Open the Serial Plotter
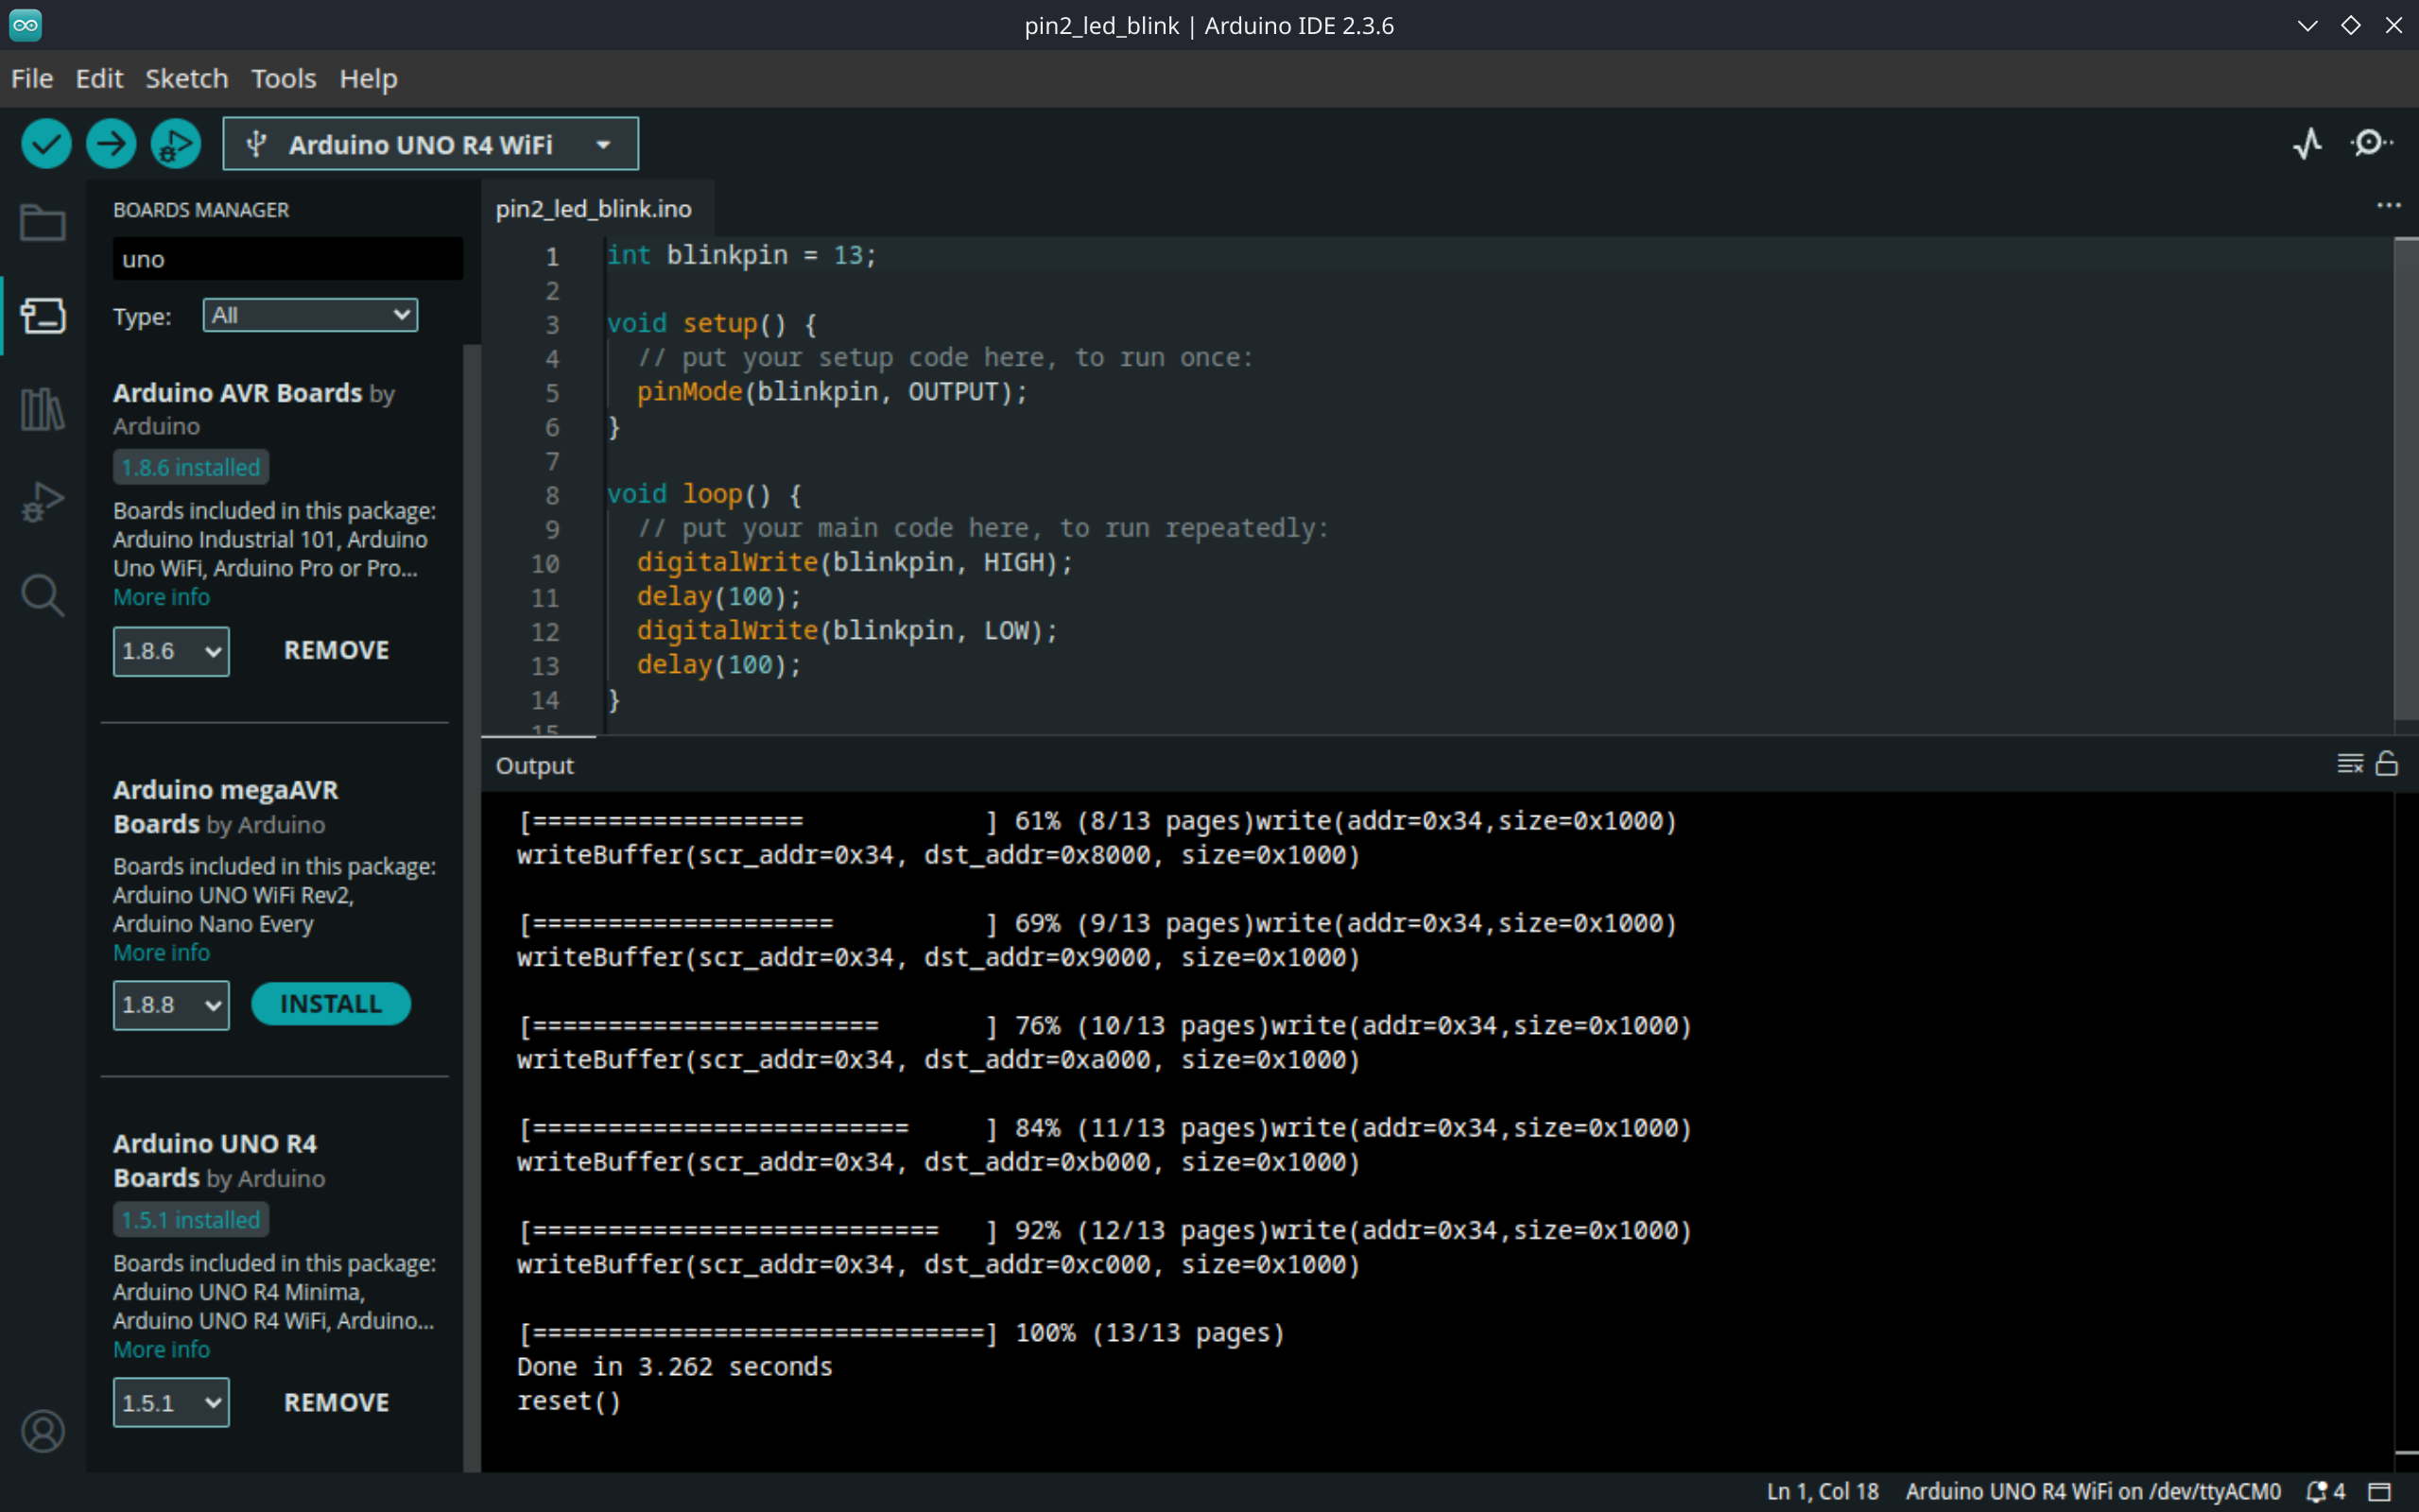 pyautogui.click(x=2307, y=144)
